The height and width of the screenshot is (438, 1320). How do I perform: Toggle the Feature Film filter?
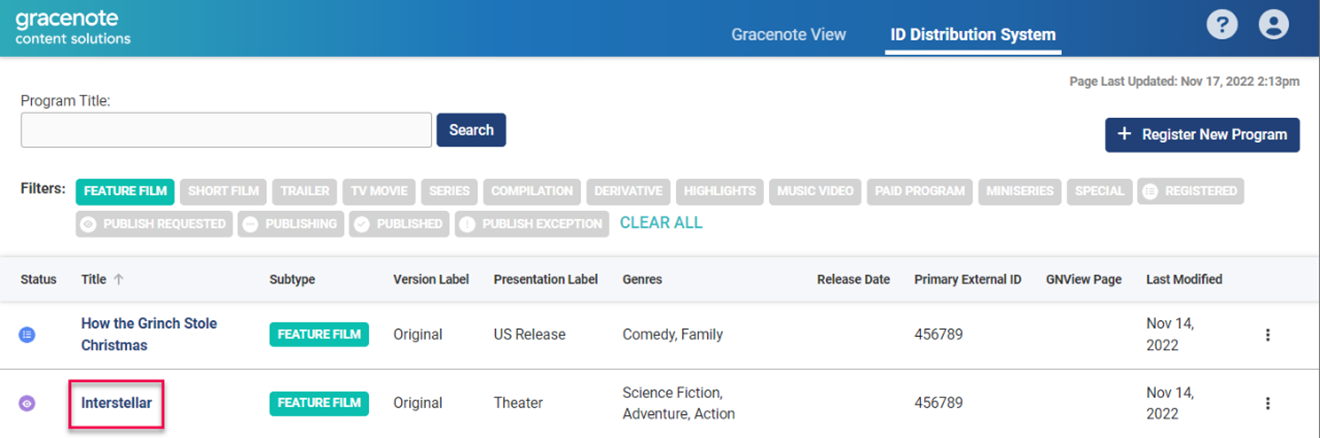(x=125, y=191)
